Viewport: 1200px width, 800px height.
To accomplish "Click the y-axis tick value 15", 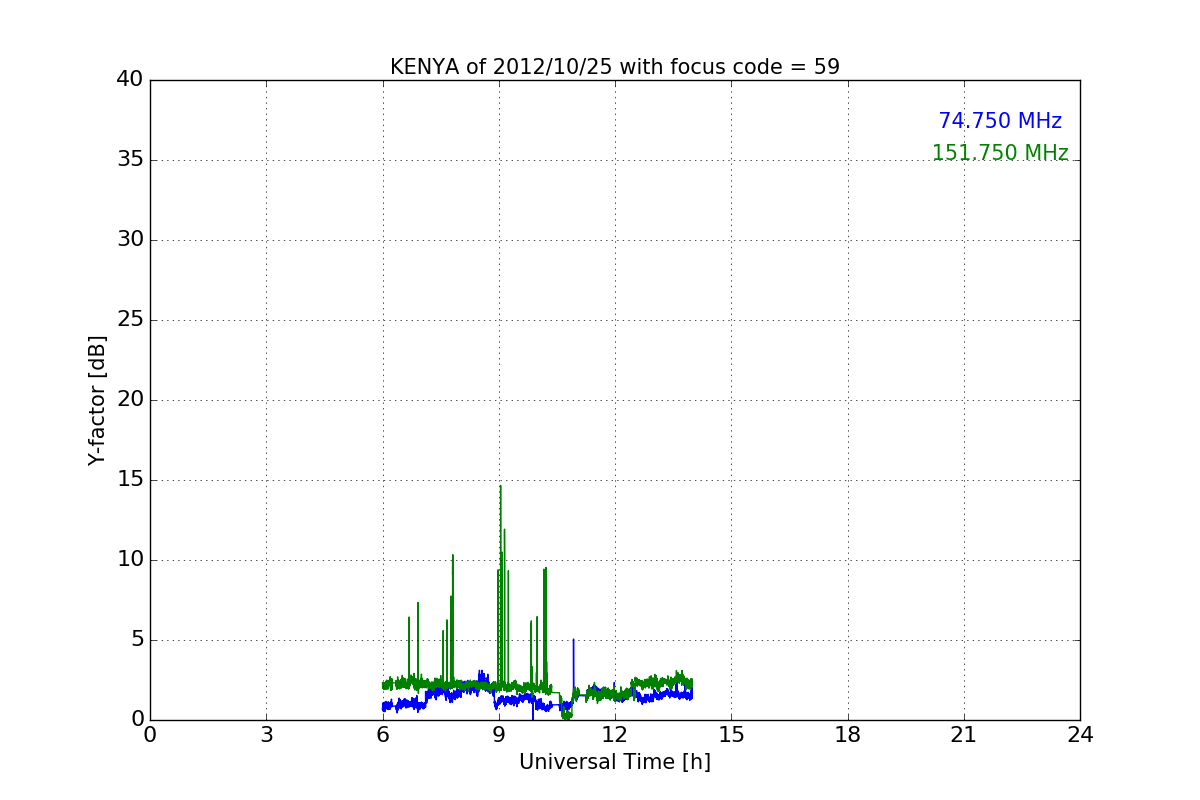I will (x=130, y=480).
